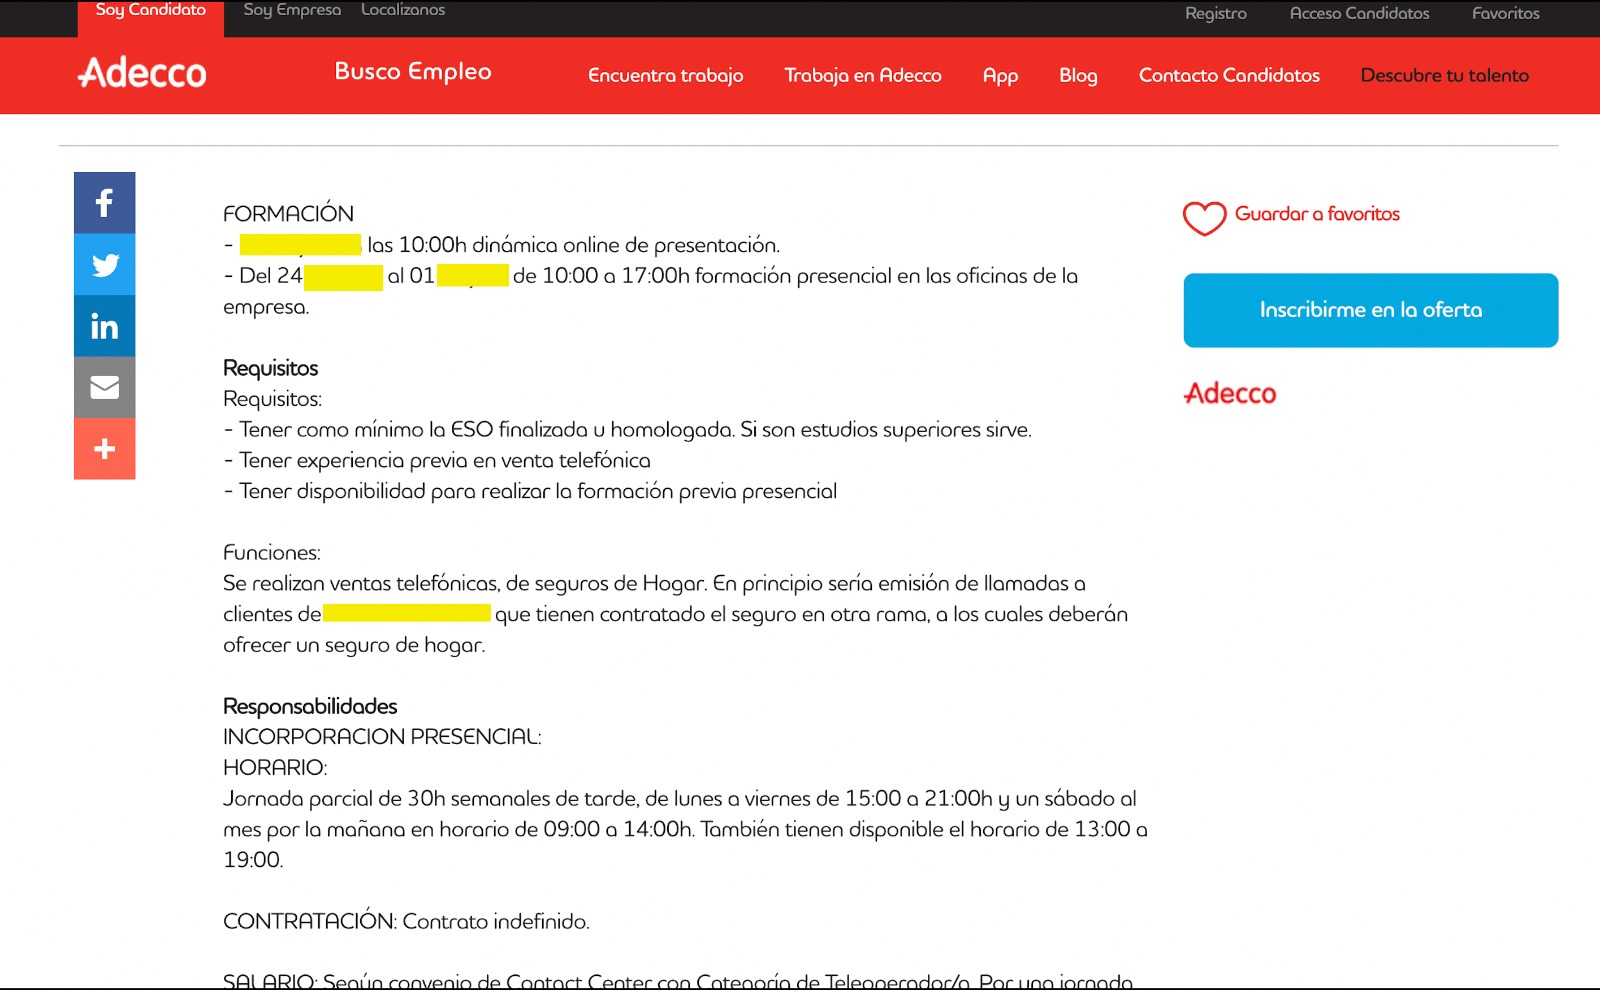Select Trabaja en Adecco menu item
The image size is (1600, 990).
point(862,76)
